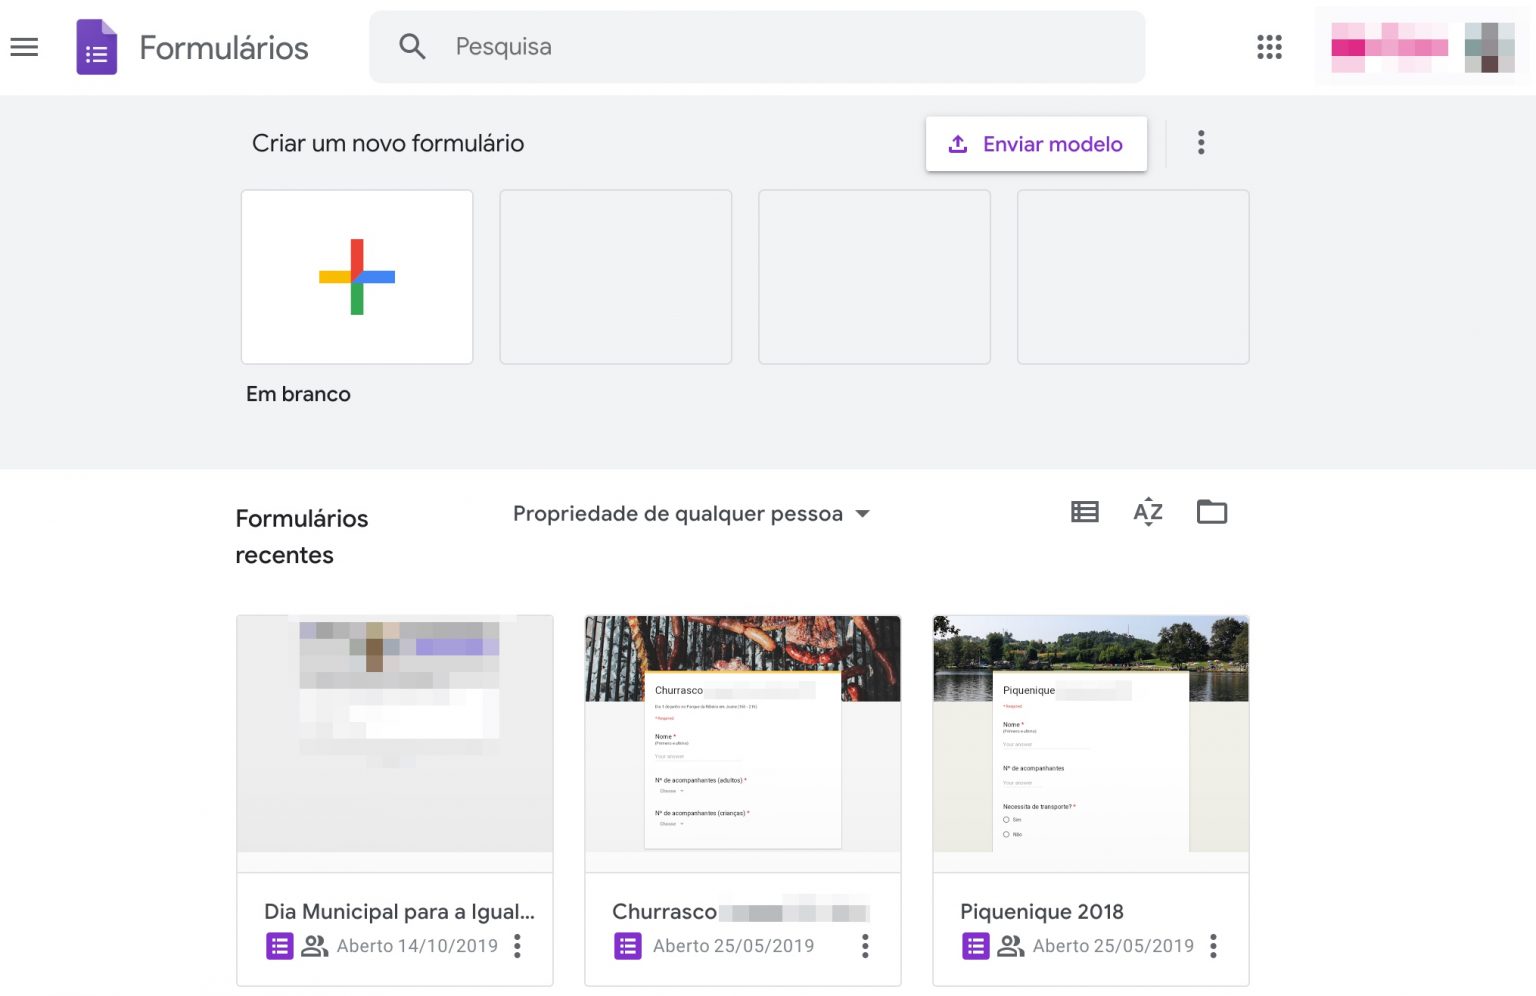
Task: Open the main navigation menu
Action: [x=24, y=47]
